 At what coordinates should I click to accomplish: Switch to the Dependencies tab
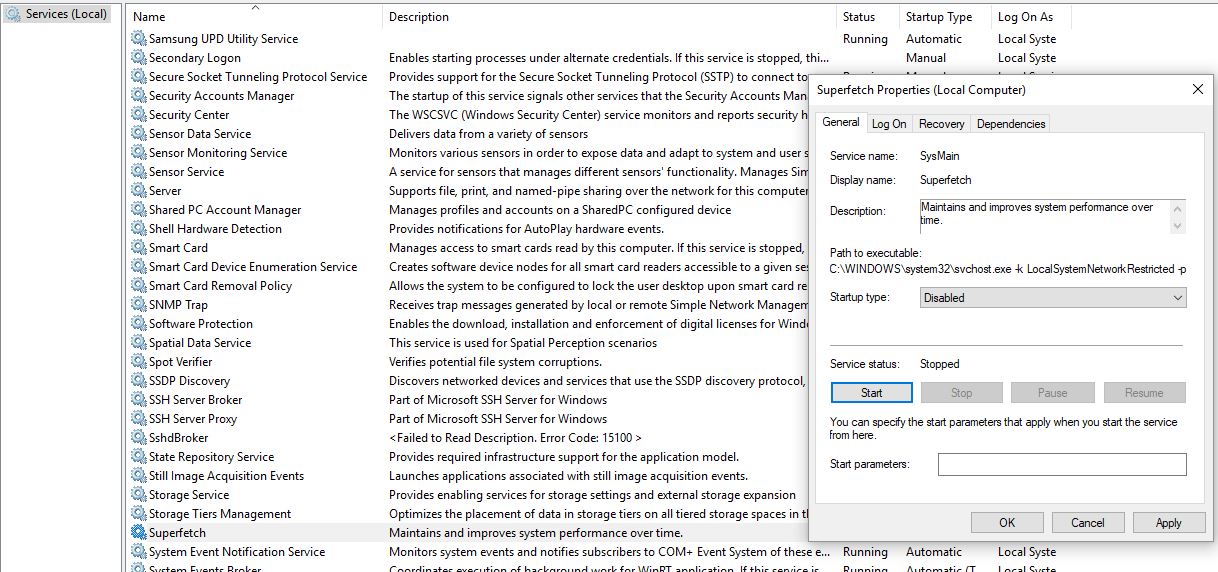click(x=1010, y=124)
